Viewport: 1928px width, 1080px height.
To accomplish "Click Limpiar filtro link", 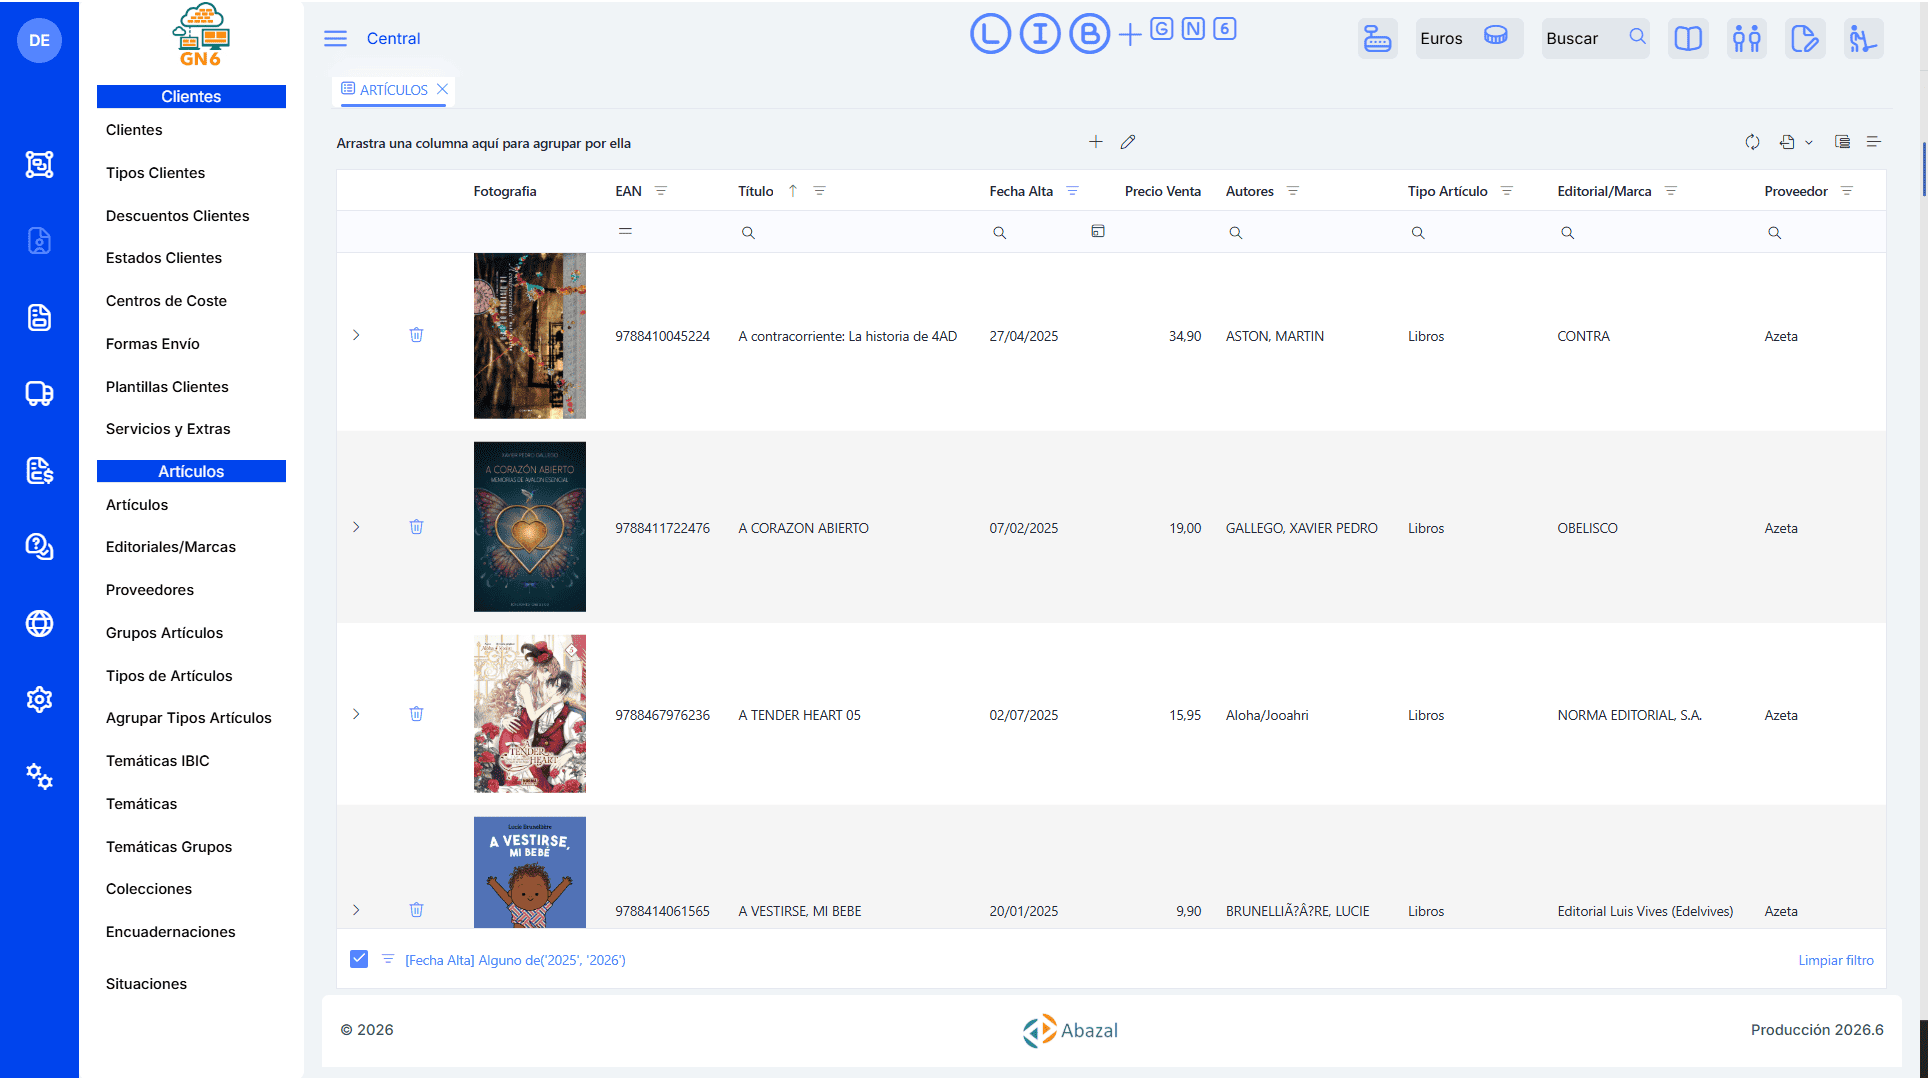I will tap(1836, 960).
